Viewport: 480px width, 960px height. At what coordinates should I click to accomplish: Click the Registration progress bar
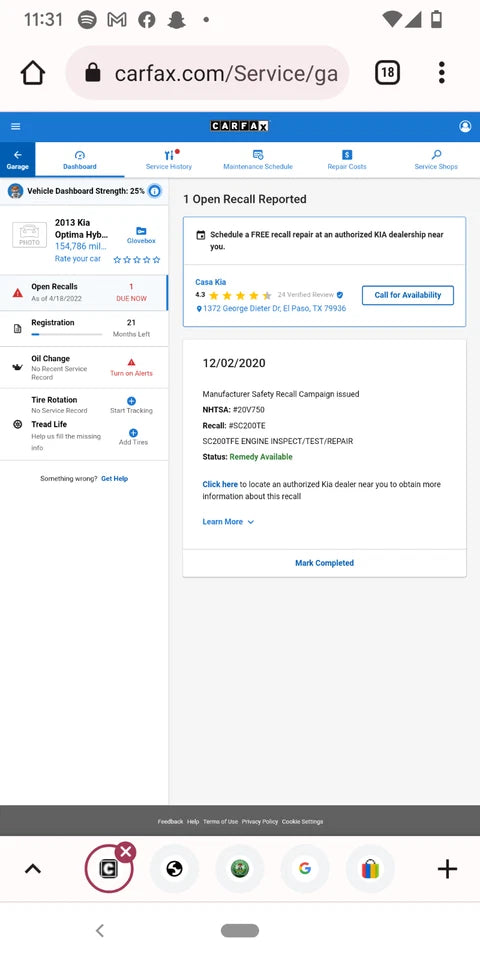pyautogui.click(x=67, y=334)
